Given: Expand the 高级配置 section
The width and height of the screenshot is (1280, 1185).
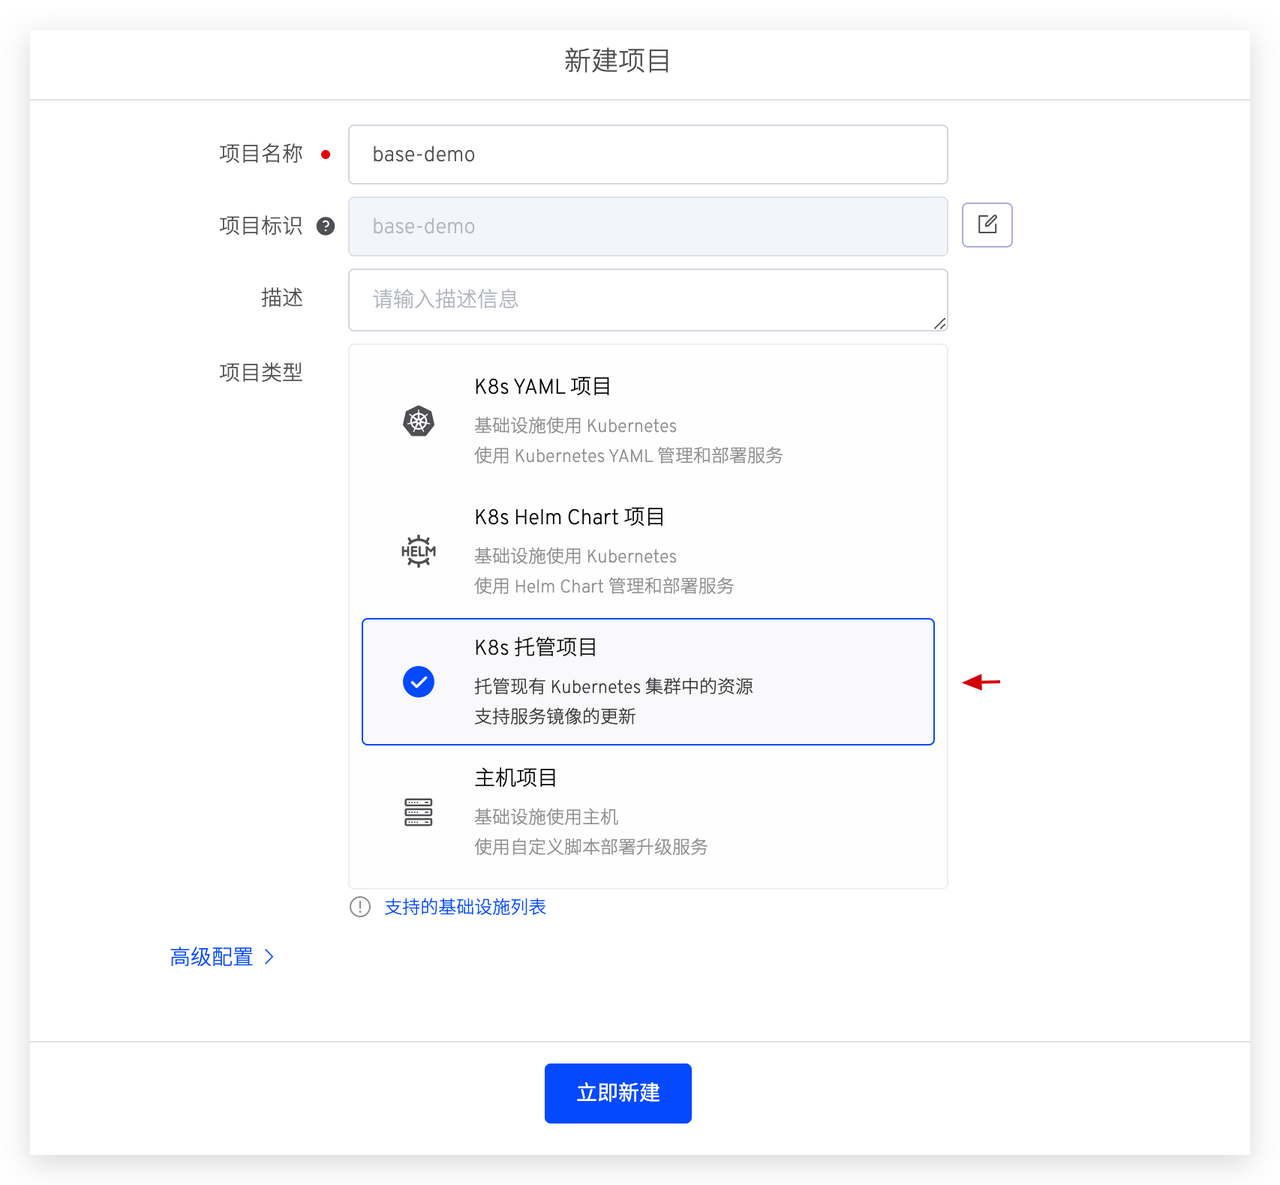Looking at the screenshot, I should (212, 956).
